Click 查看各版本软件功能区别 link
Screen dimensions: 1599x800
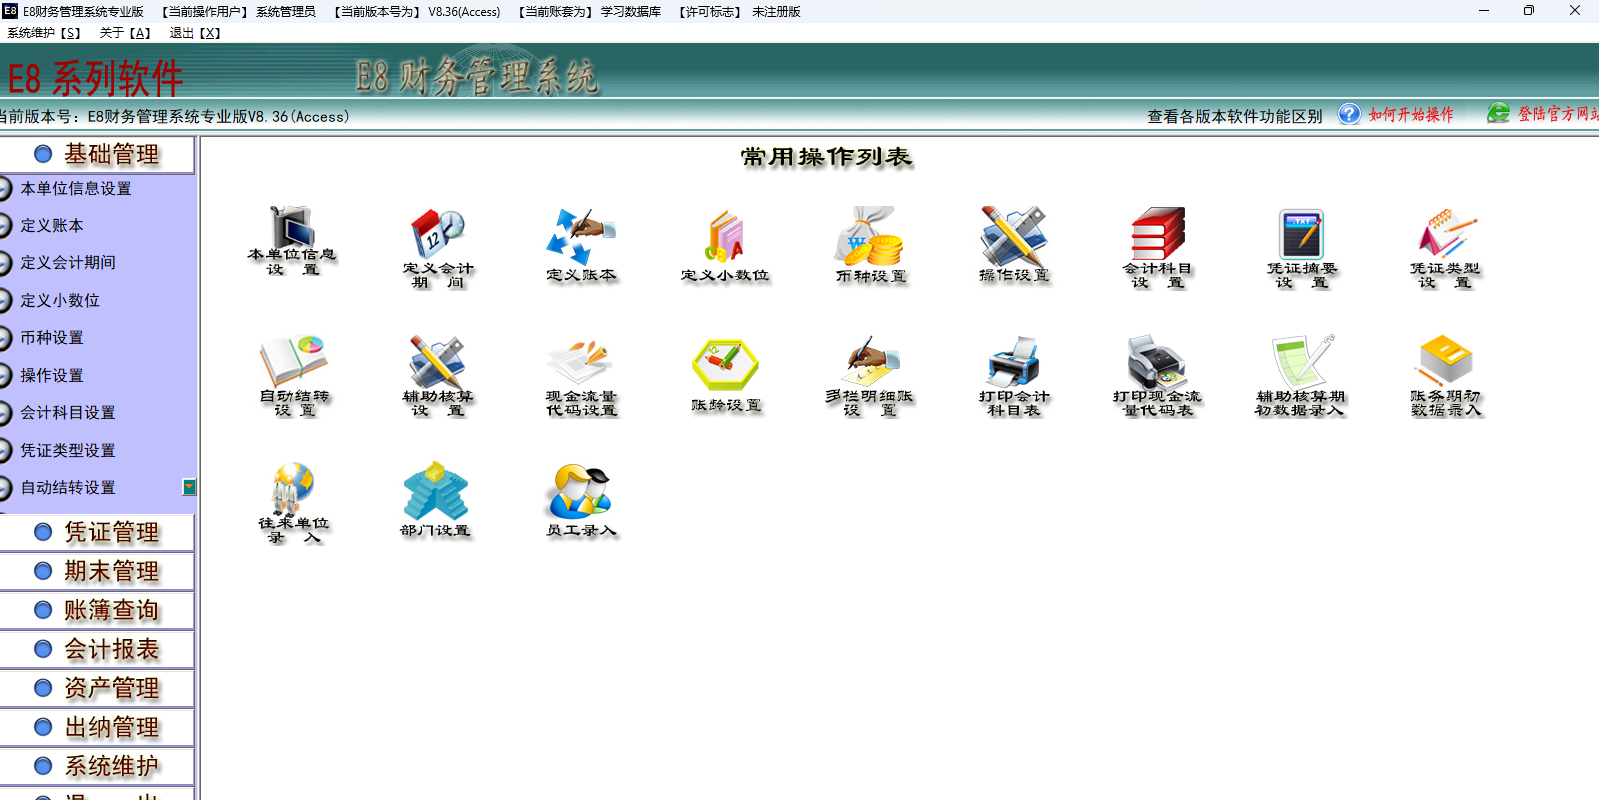pos(1234,116)
